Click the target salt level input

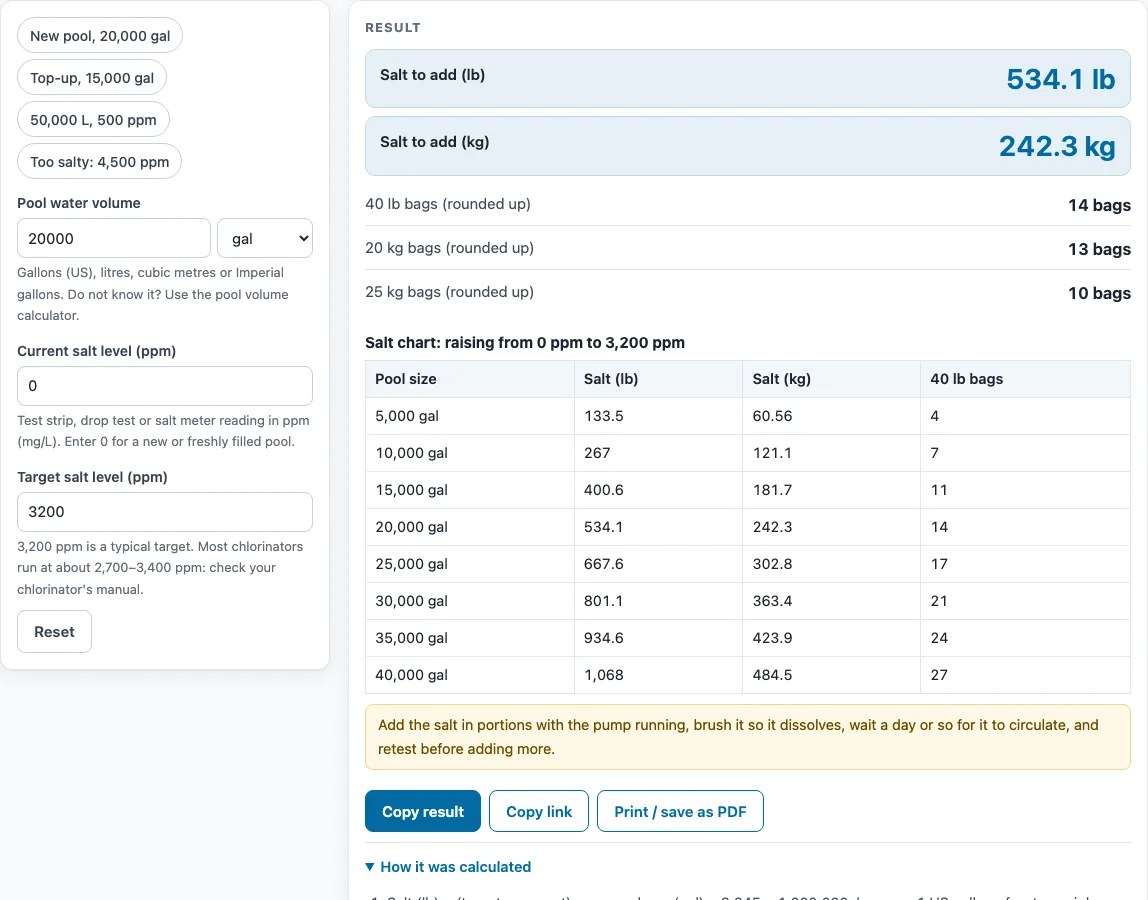(x=165, y=512)
